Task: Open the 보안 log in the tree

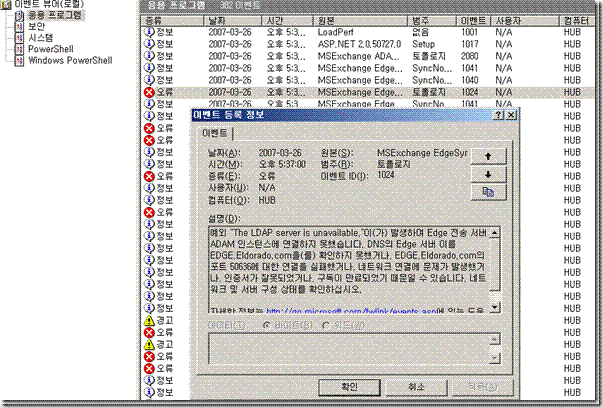Action: (37, 27)
